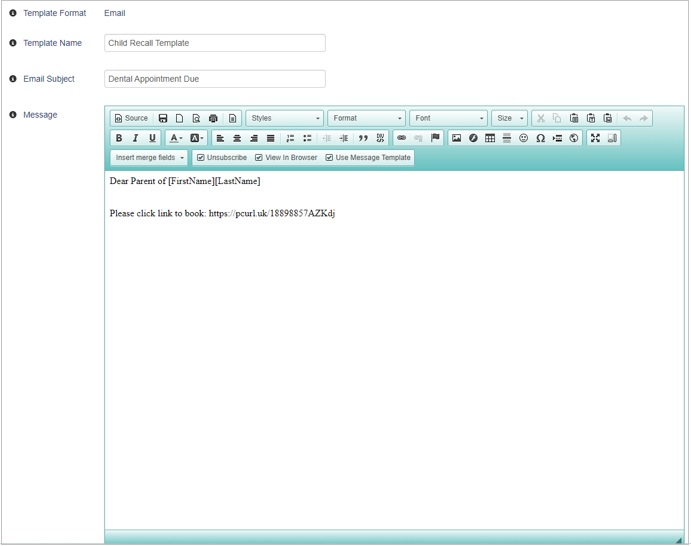This screenshot has height=546, width=691.
Task: Click the info icon beside Template Name
Action: pyautogui.click(x=13, y=43)
